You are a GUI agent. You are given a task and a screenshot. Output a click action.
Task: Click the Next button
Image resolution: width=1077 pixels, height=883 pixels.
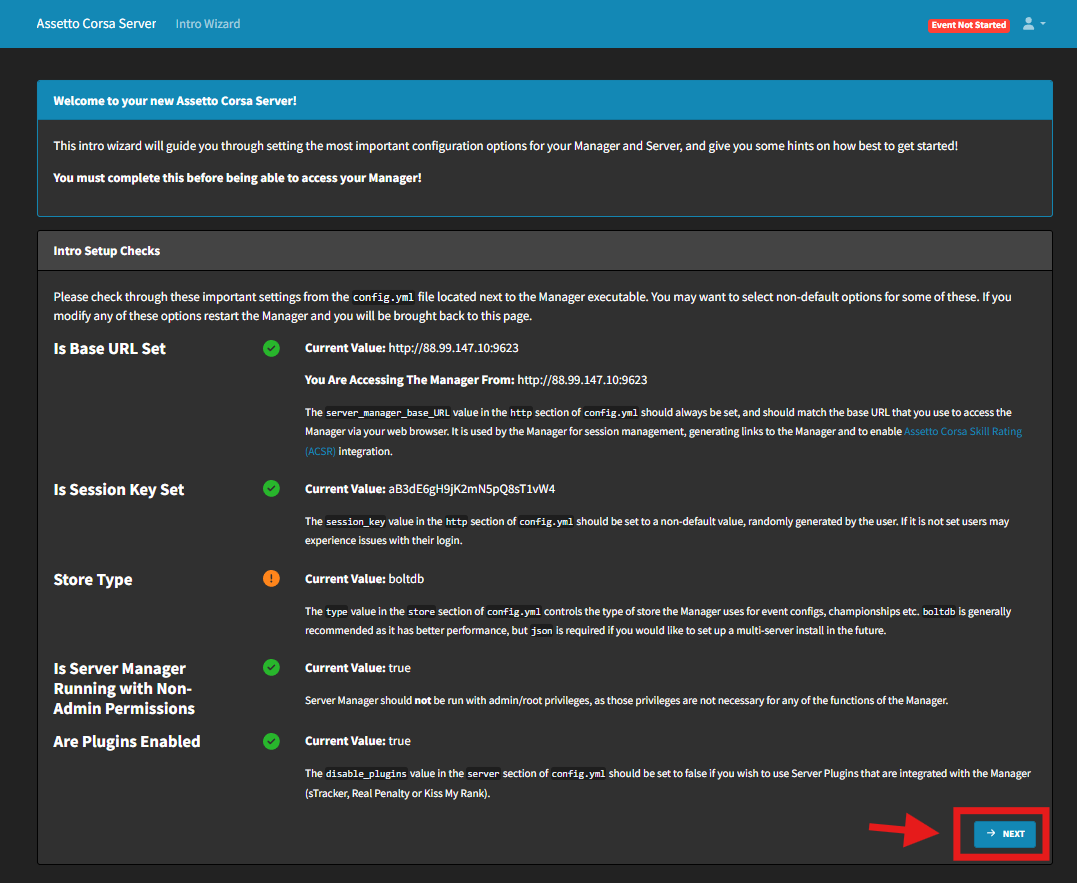click(x=1004, y=834)
